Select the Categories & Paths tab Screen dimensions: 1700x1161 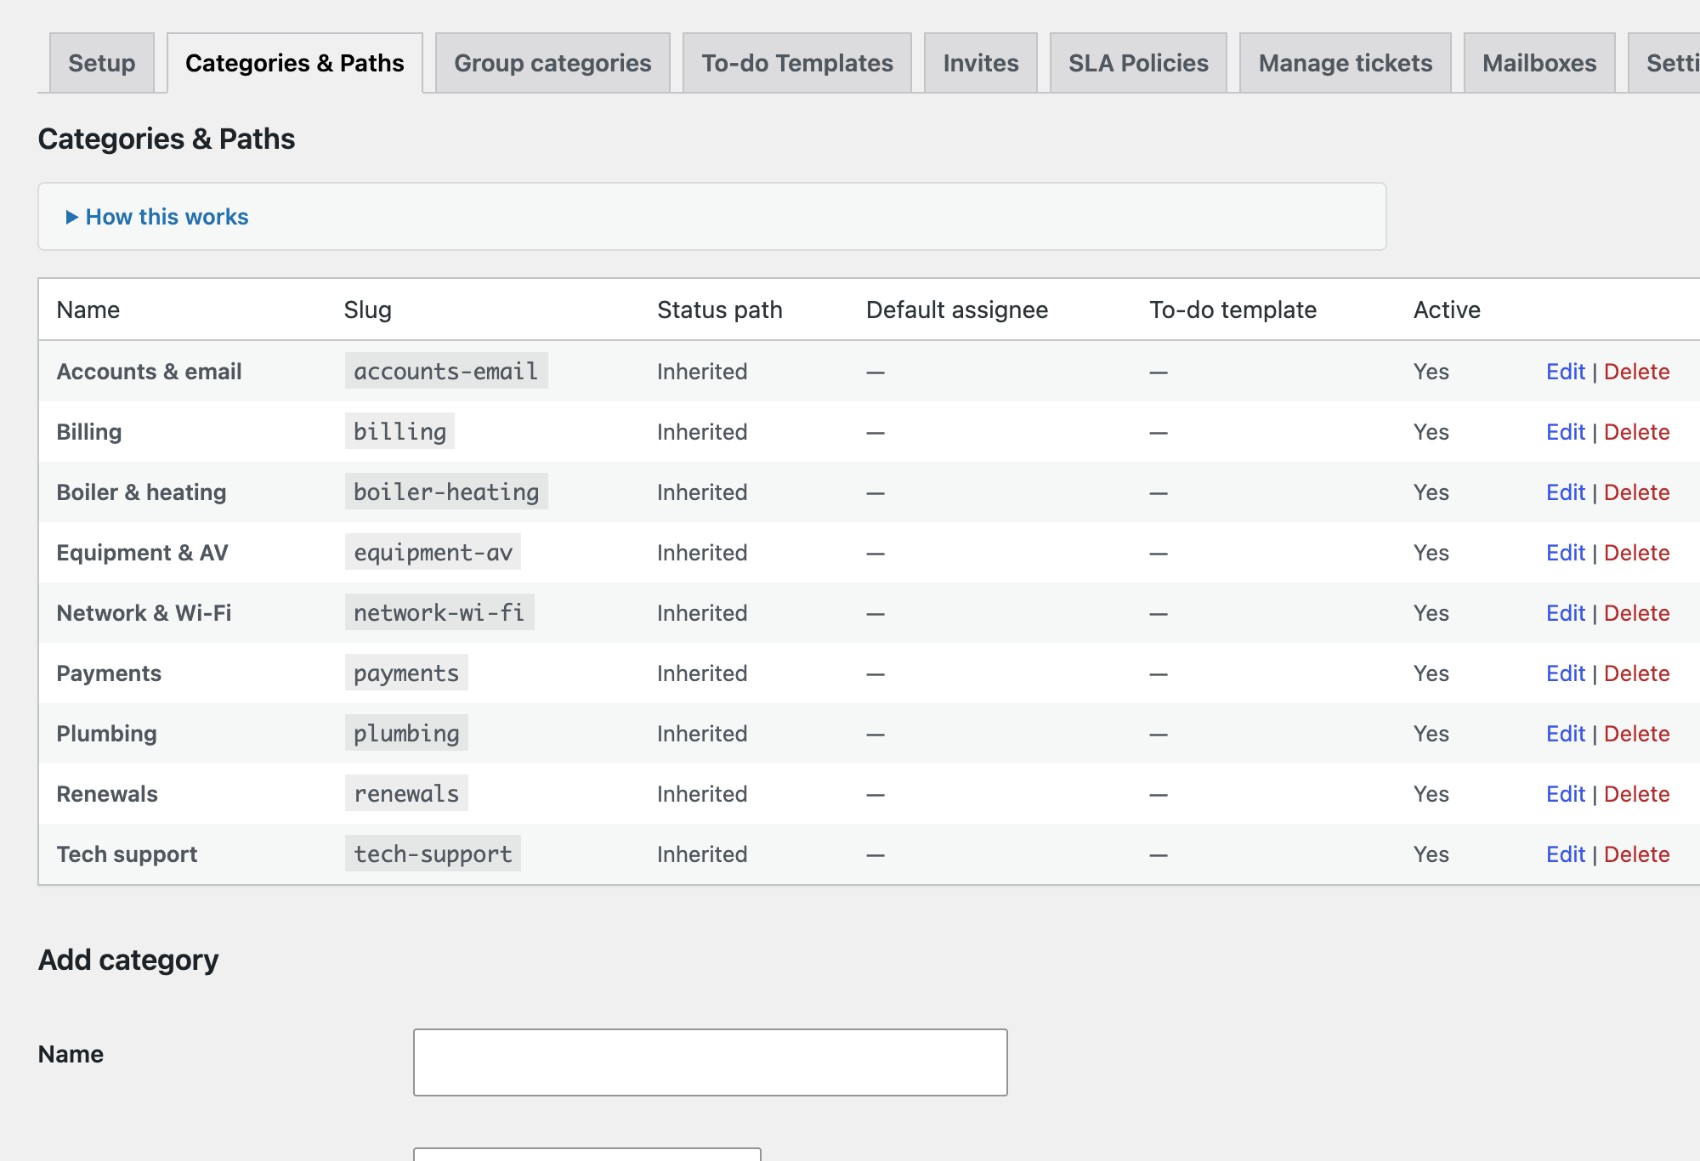(x=295, y=63)
